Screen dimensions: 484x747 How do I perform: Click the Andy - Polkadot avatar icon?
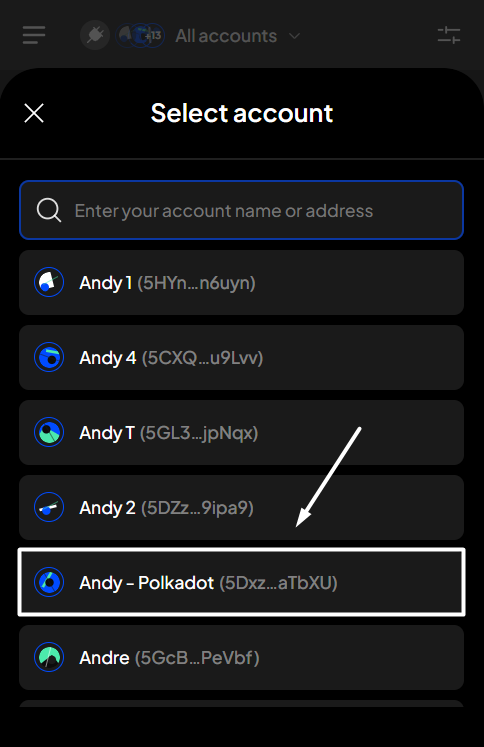pos(49,582)
